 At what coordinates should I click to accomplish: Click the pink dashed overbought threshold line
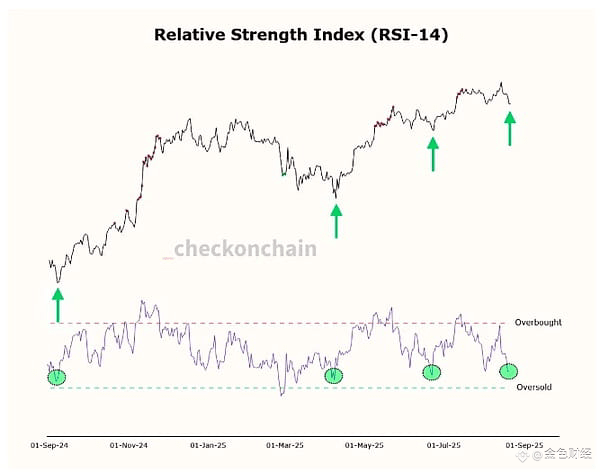(278, 323)
